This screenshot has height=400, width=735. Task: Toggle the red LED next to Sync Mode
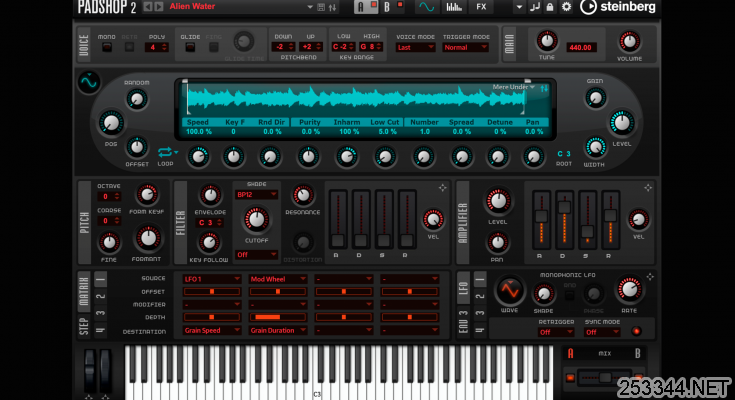coord(636,332)
